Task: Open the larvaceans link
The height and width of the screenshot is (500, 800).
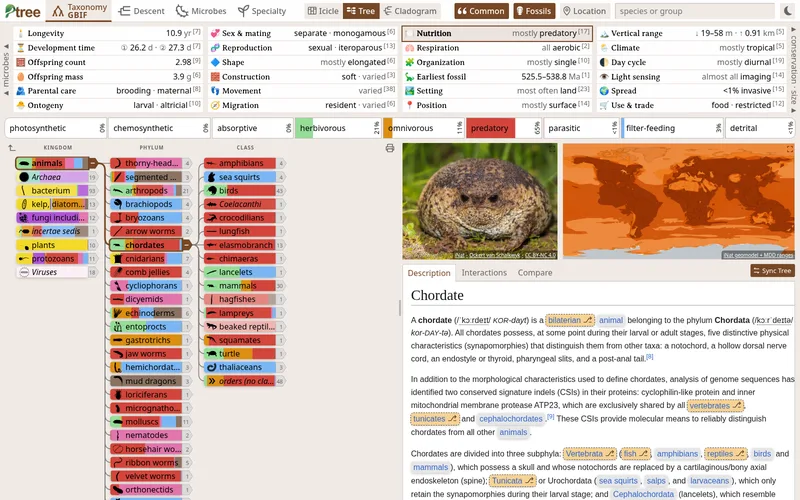Action: point(709,481)
